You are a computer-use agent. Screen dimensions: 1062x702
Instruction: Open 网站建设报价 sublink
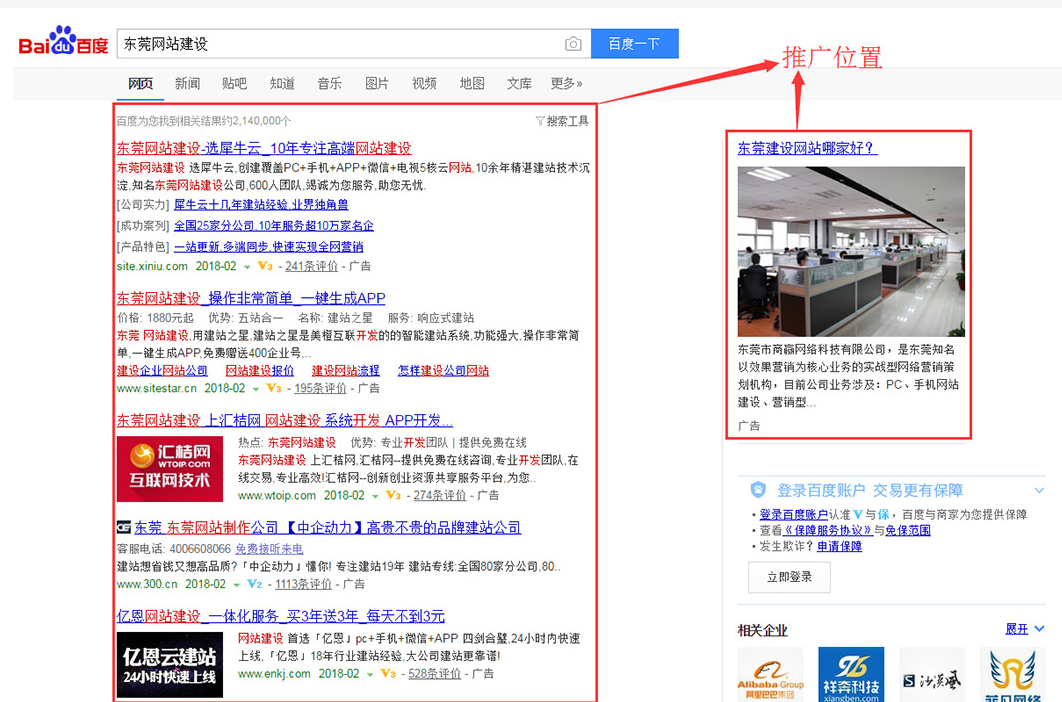click(260, 371)
